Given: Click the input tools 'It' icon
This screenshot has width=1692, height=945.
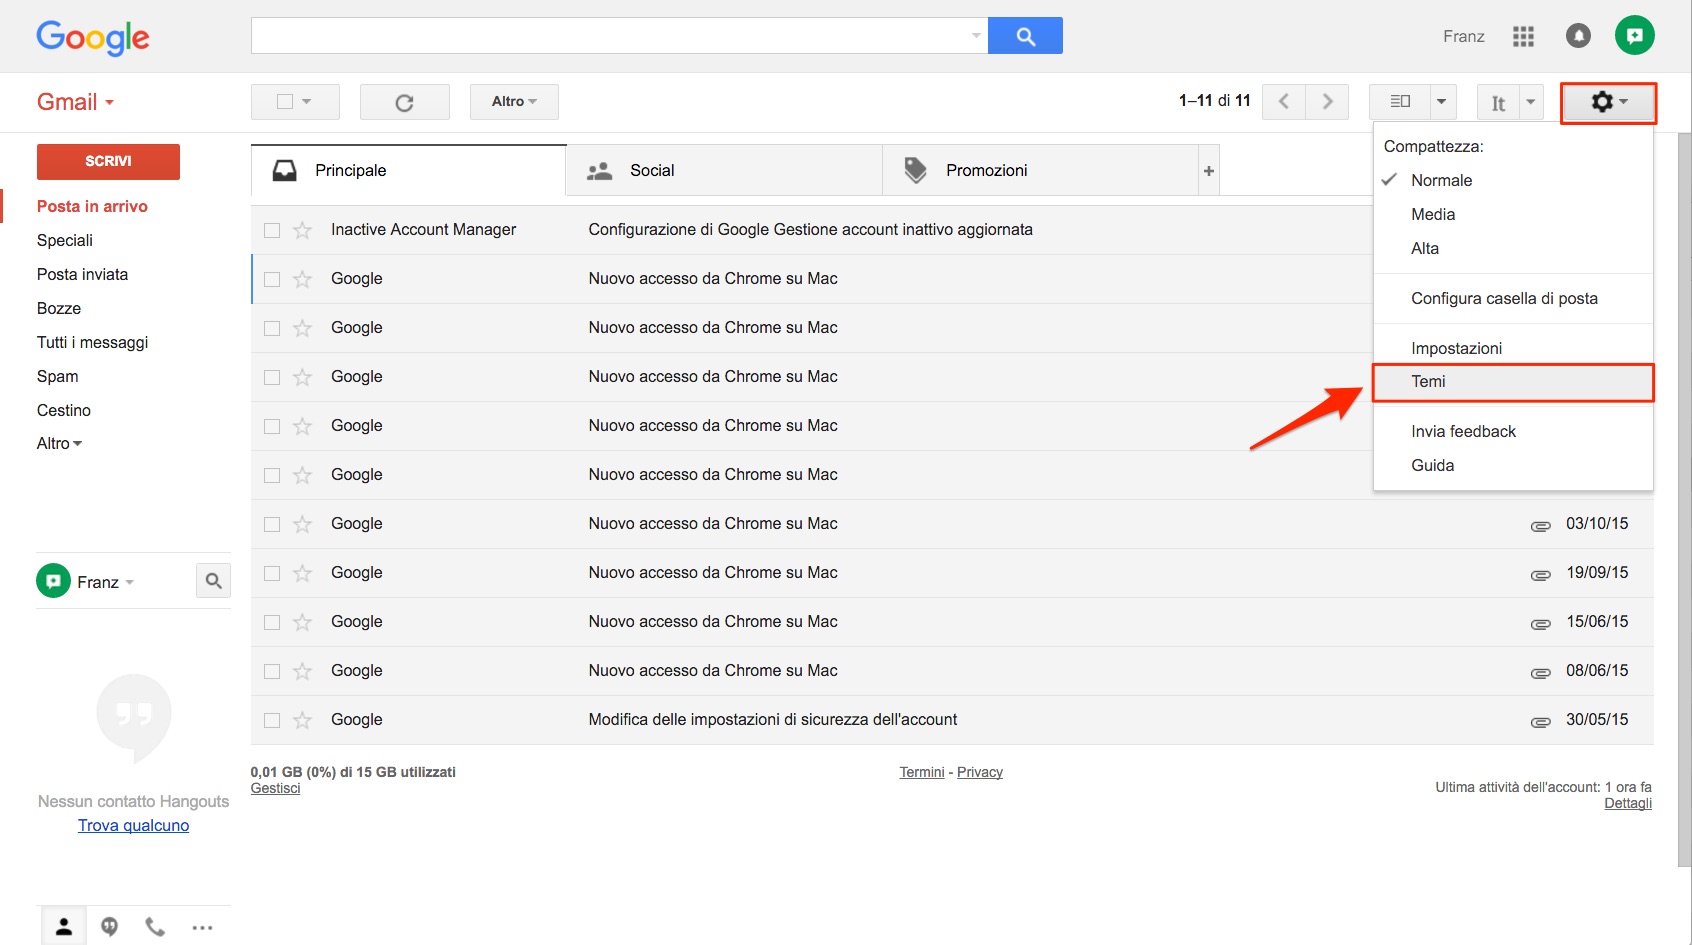Looking at the screenshot, I should coord(1498,102).
